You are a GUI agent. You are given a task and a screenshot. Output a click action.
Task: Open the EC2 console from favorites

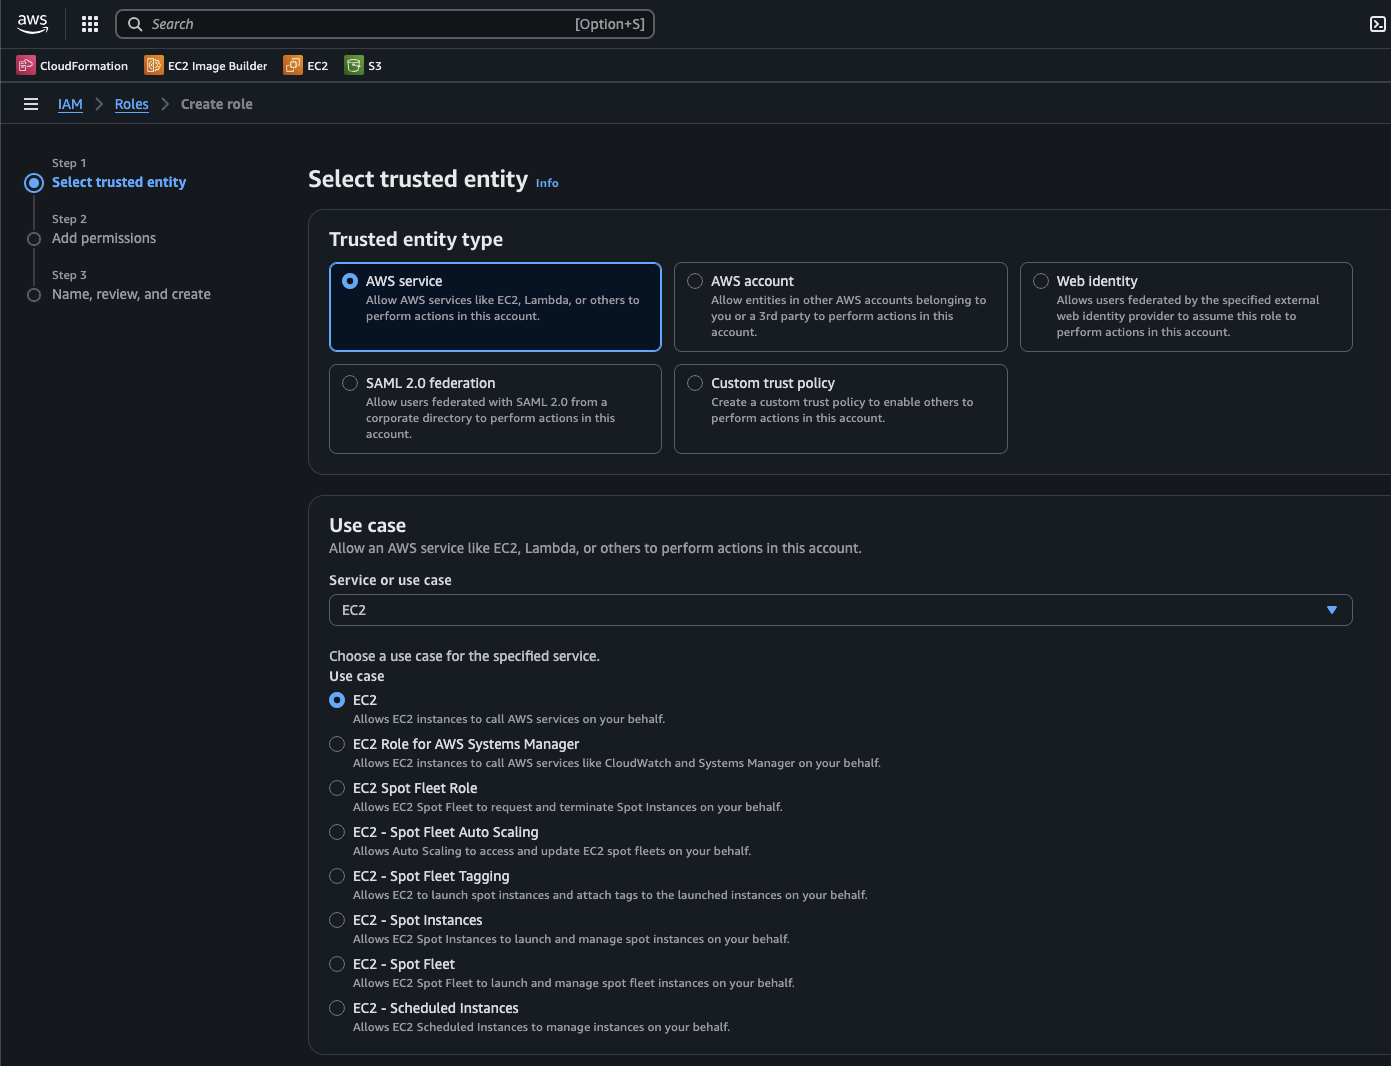click(305, 65)
